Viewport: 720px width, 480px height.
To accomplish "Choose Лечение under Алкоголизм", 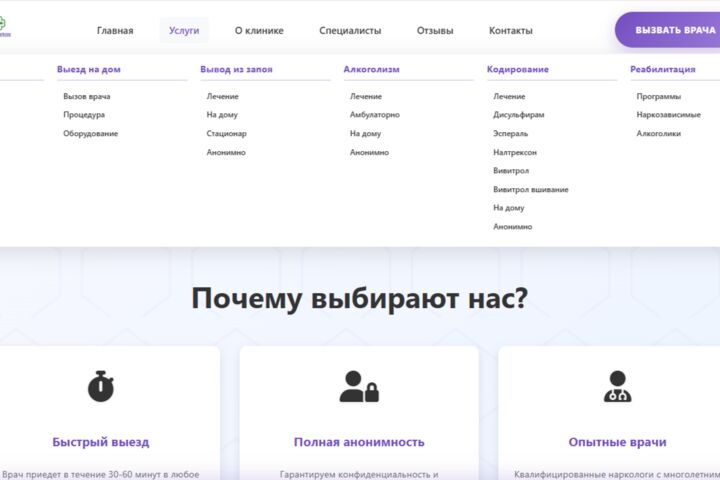I will 366,96.
